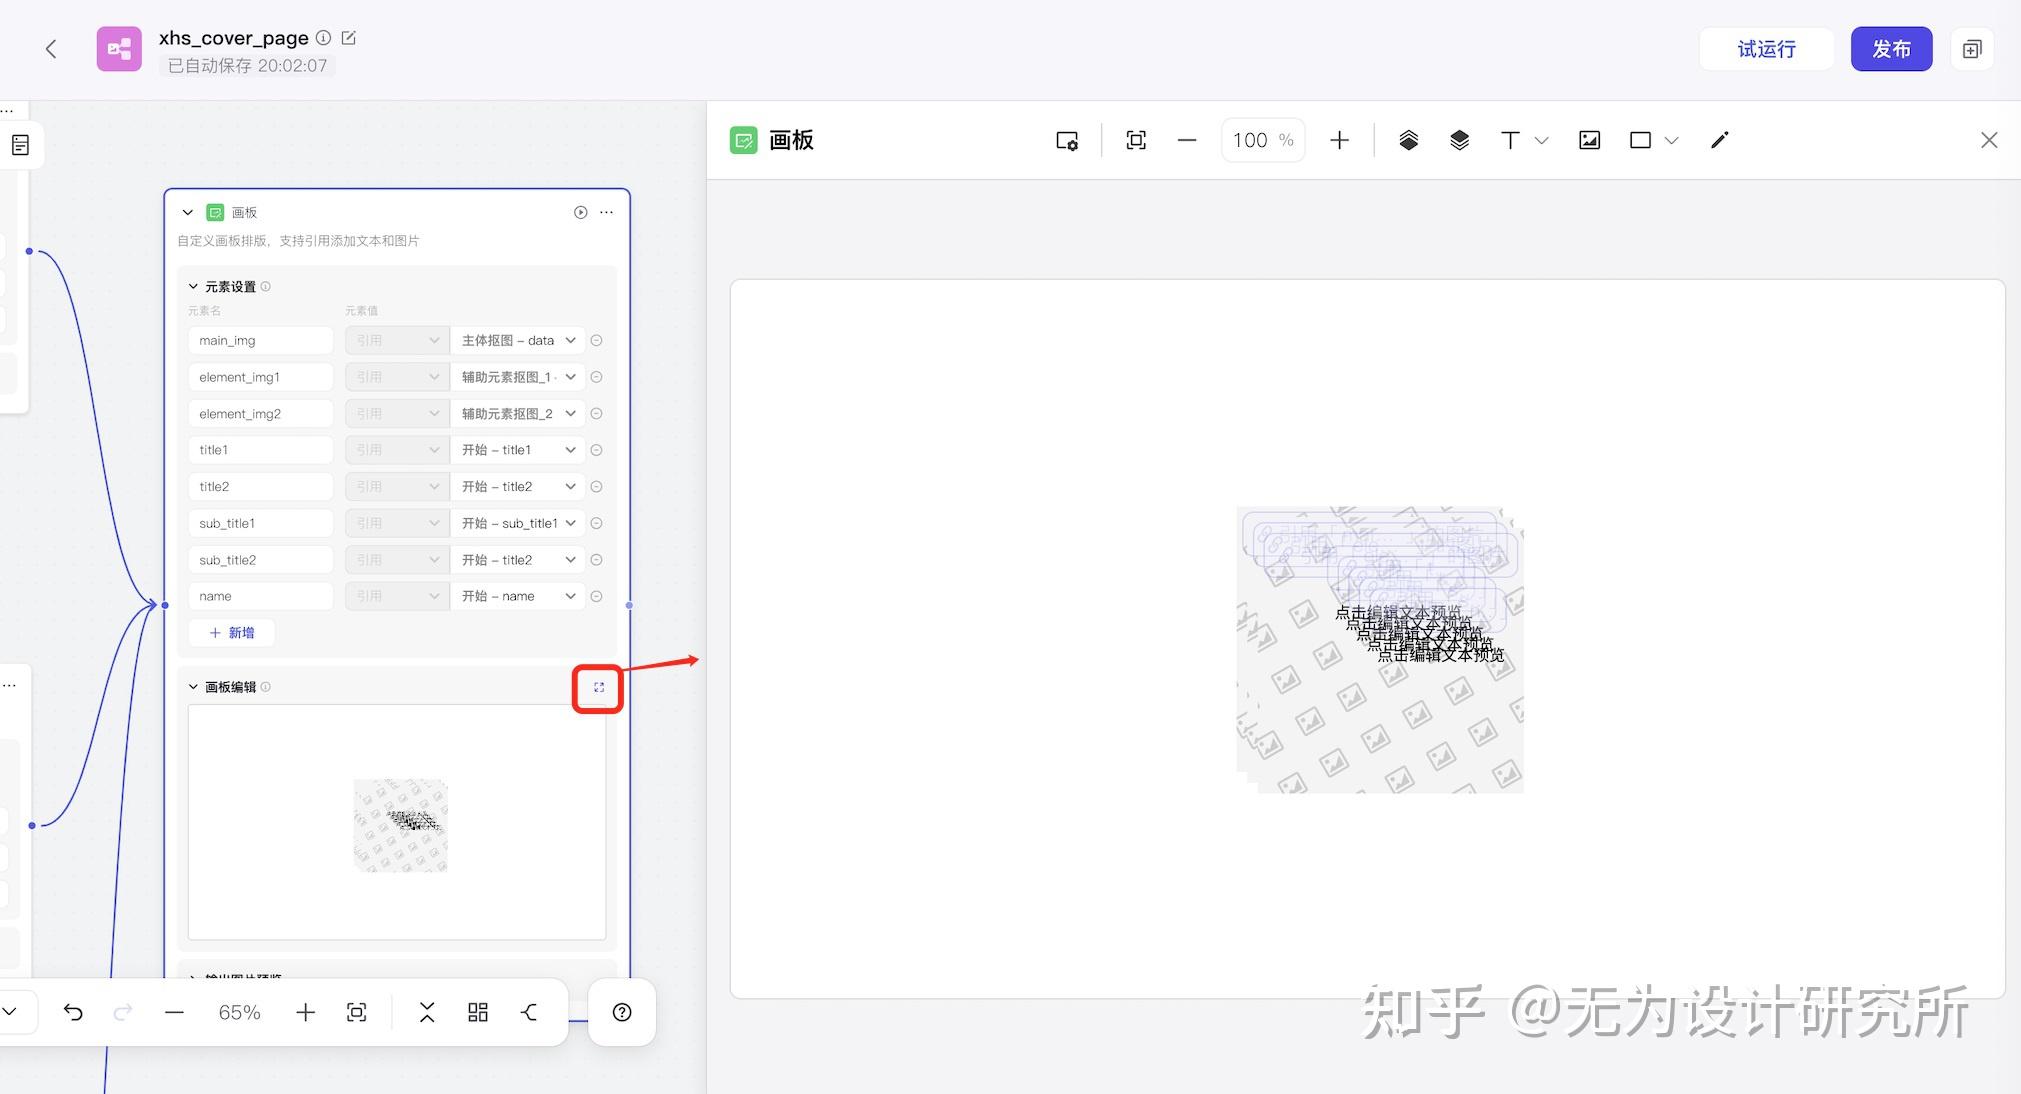Fit canvas to screen icon in 画板 toolbar
The height and width of the screenshot is (1094, 2021).
[1136, 141]
